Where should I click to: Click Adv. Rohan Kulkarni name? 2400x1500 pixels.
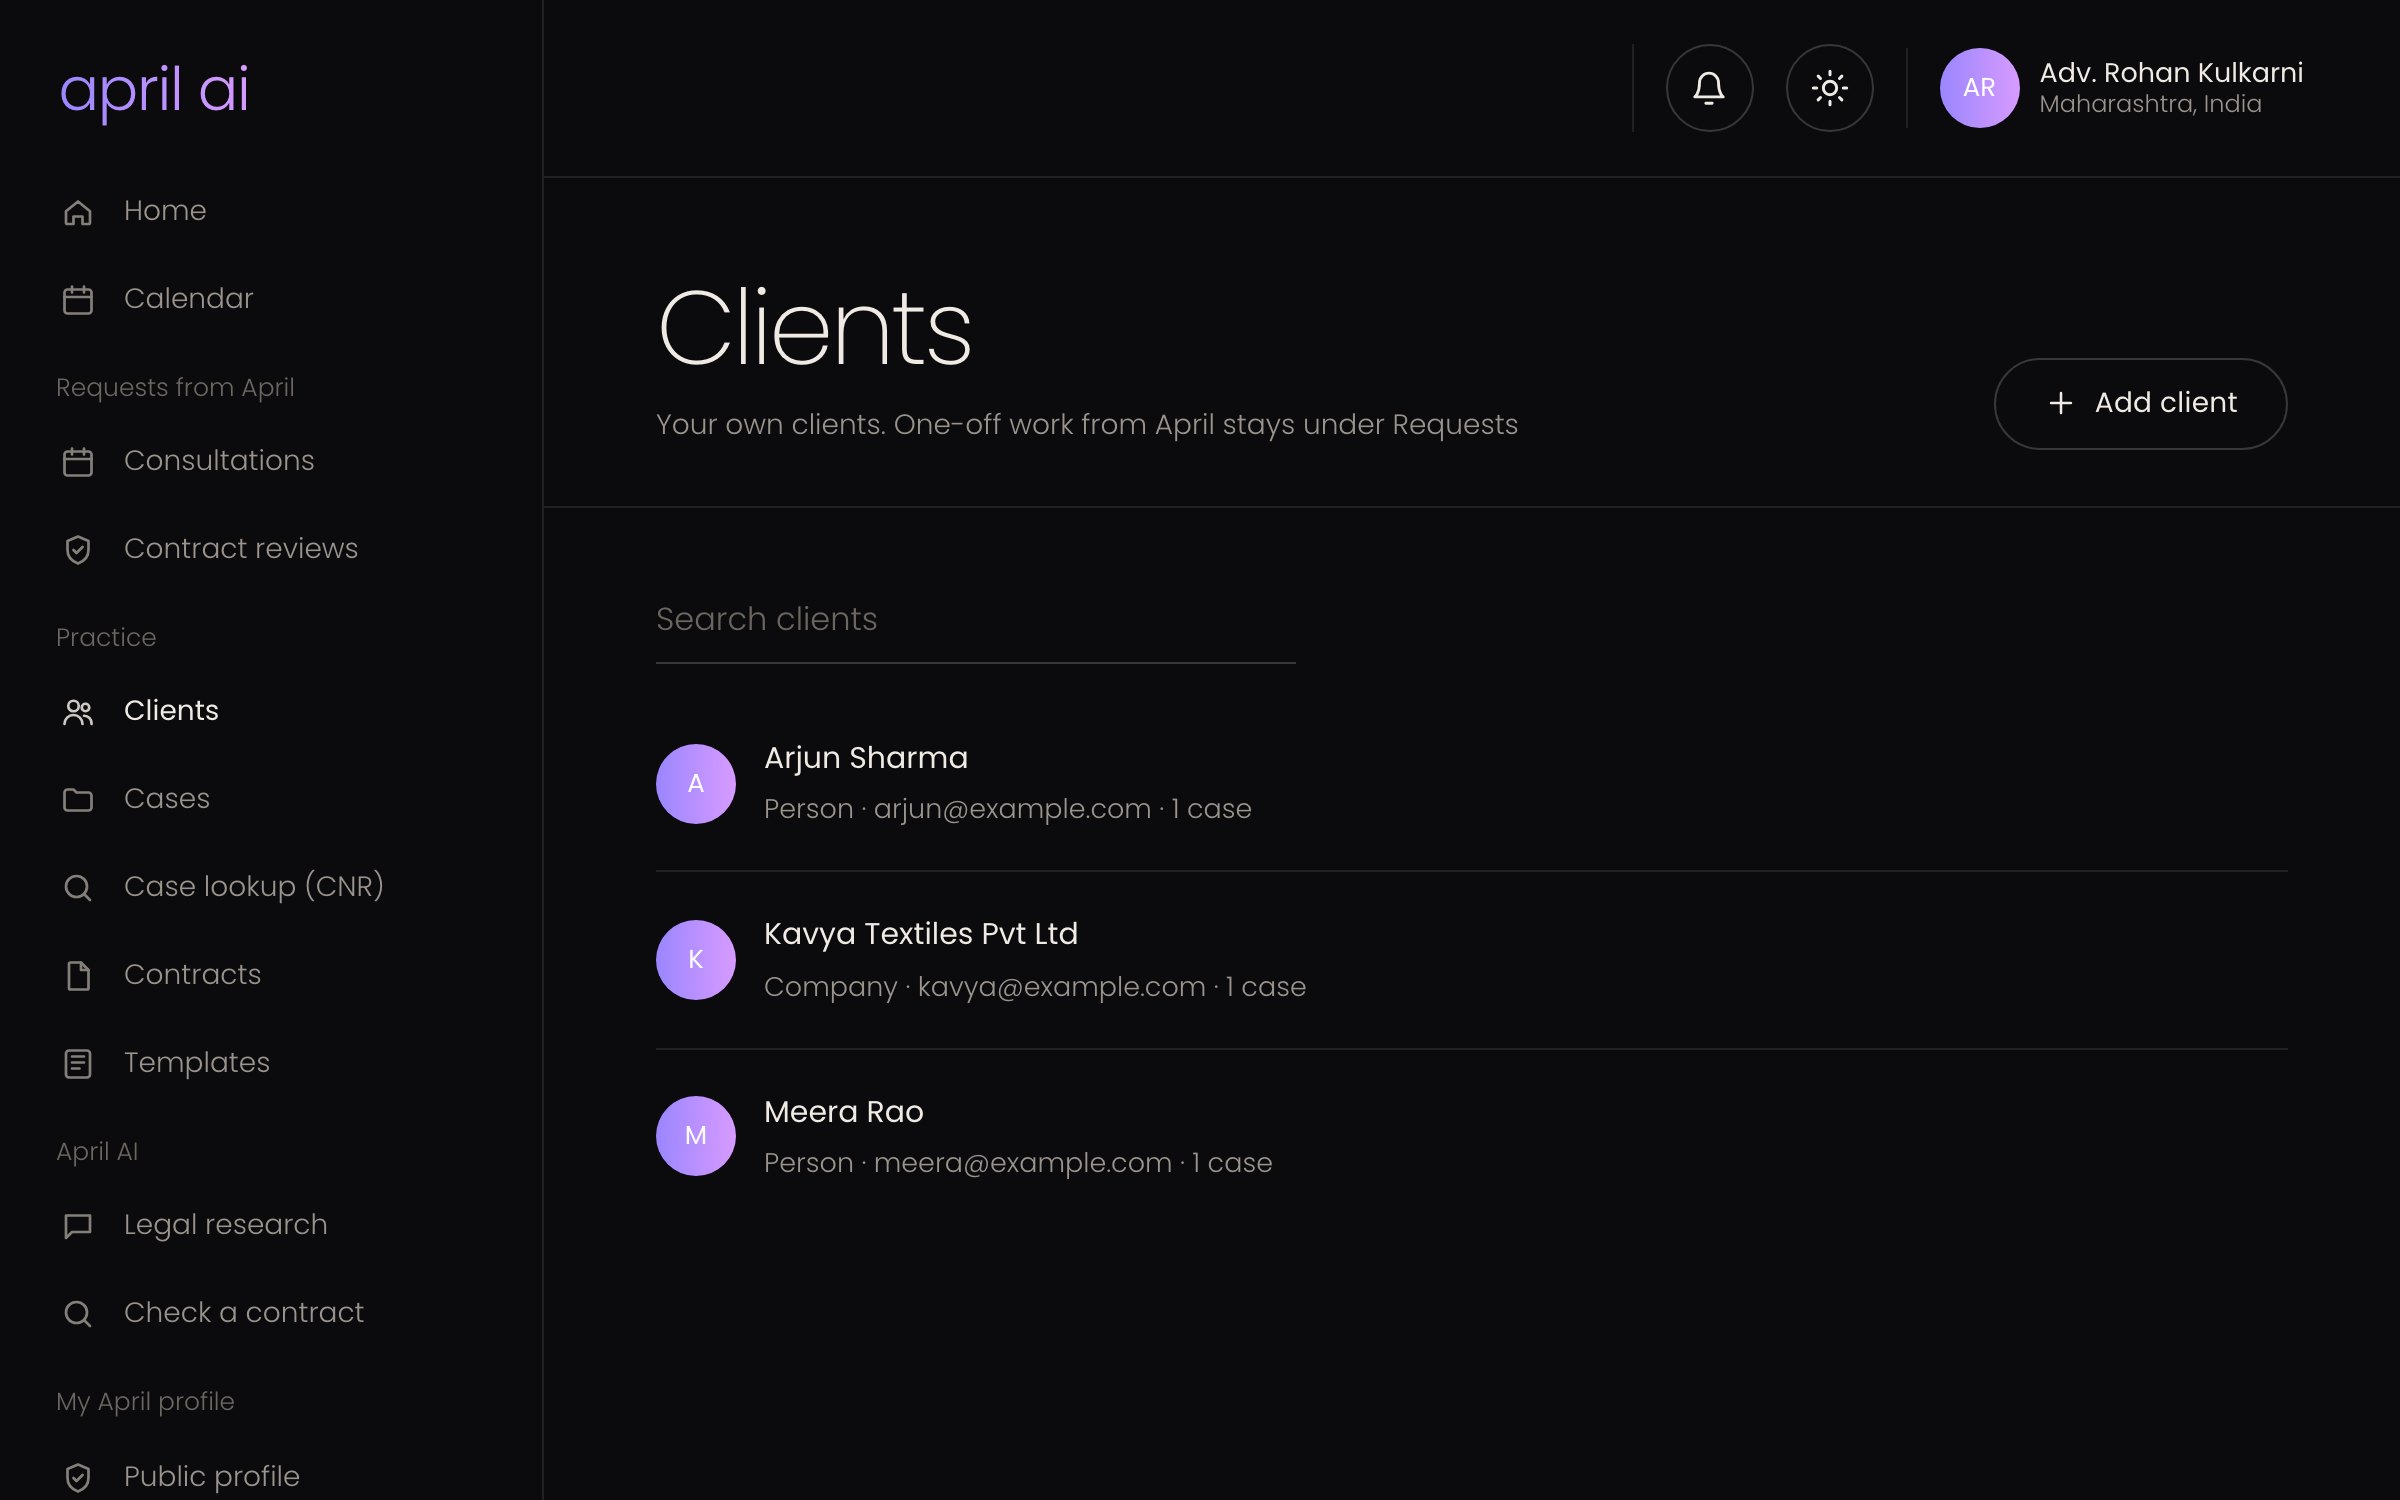click(x=2171, y=73)
